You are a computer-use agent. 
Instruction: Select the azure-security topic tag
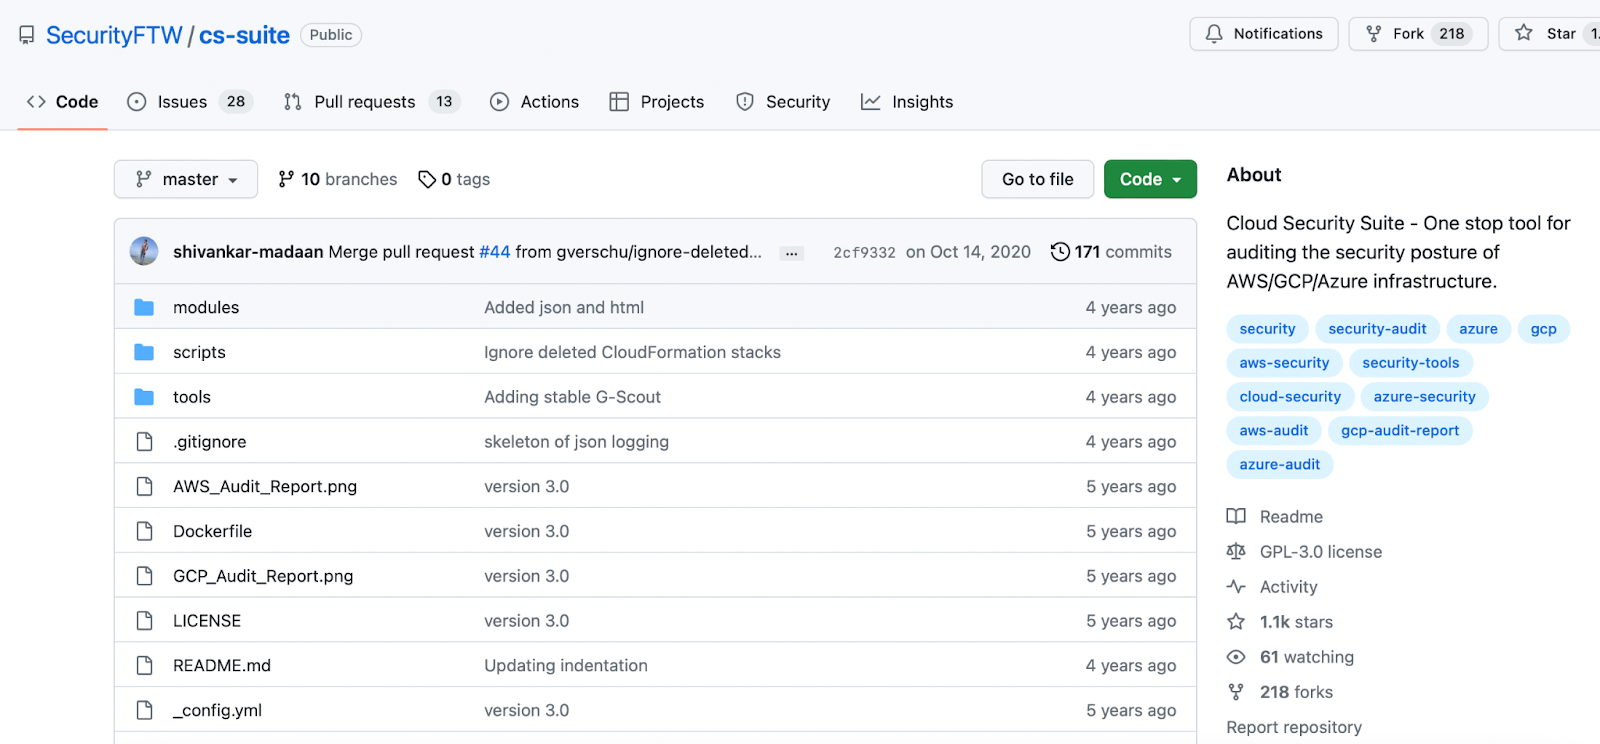pyautogui.click(x=1425, y=397)
